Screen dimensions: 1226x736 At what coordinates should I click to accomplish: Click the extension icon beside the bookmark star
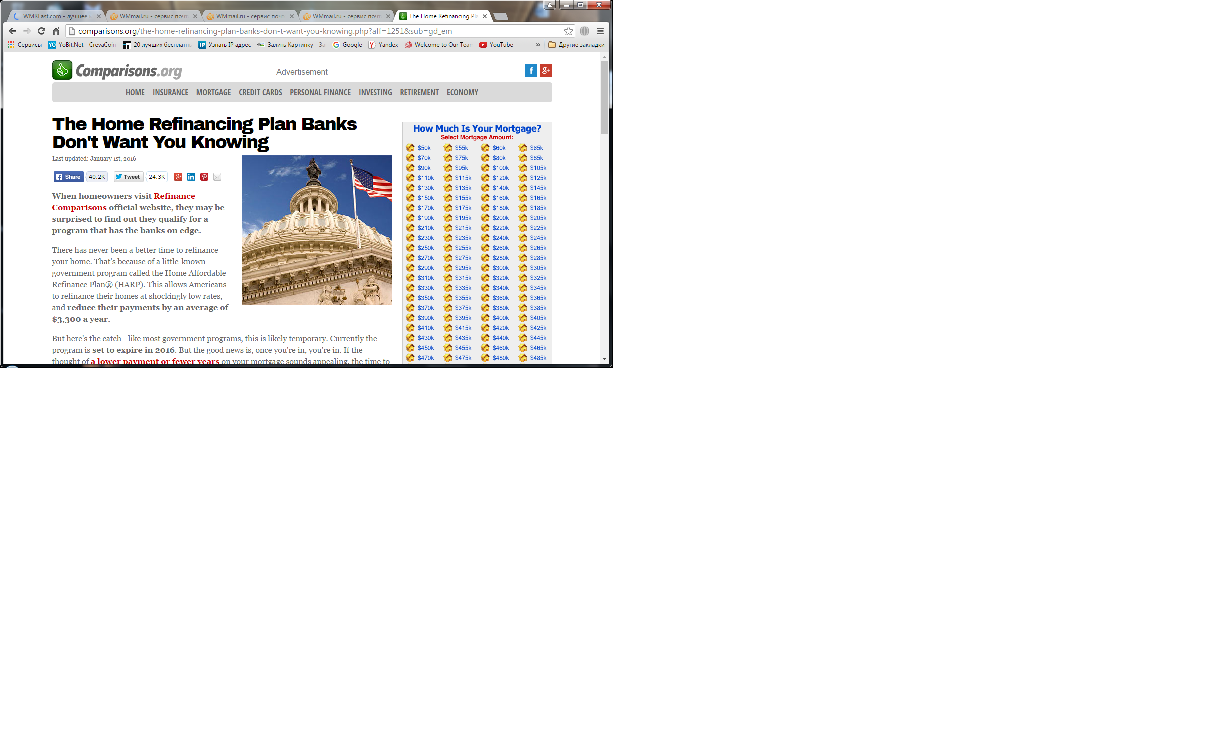[x=585, y=31]
